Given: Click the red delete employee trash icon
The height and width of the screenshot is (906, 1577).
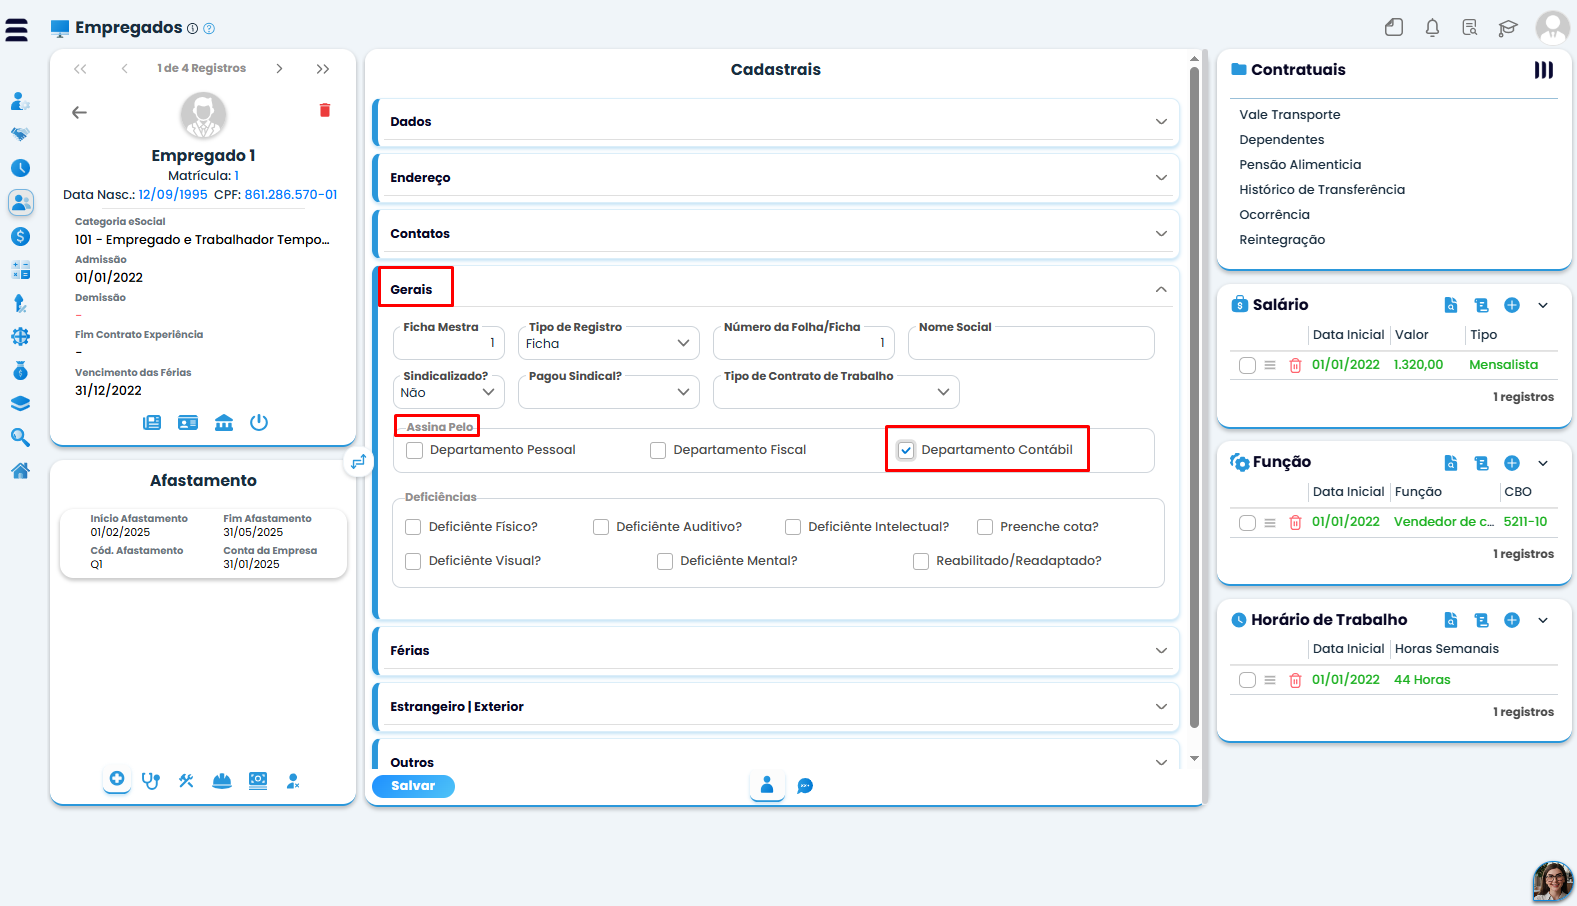Looking at the screenshot, I should [325, 110].
